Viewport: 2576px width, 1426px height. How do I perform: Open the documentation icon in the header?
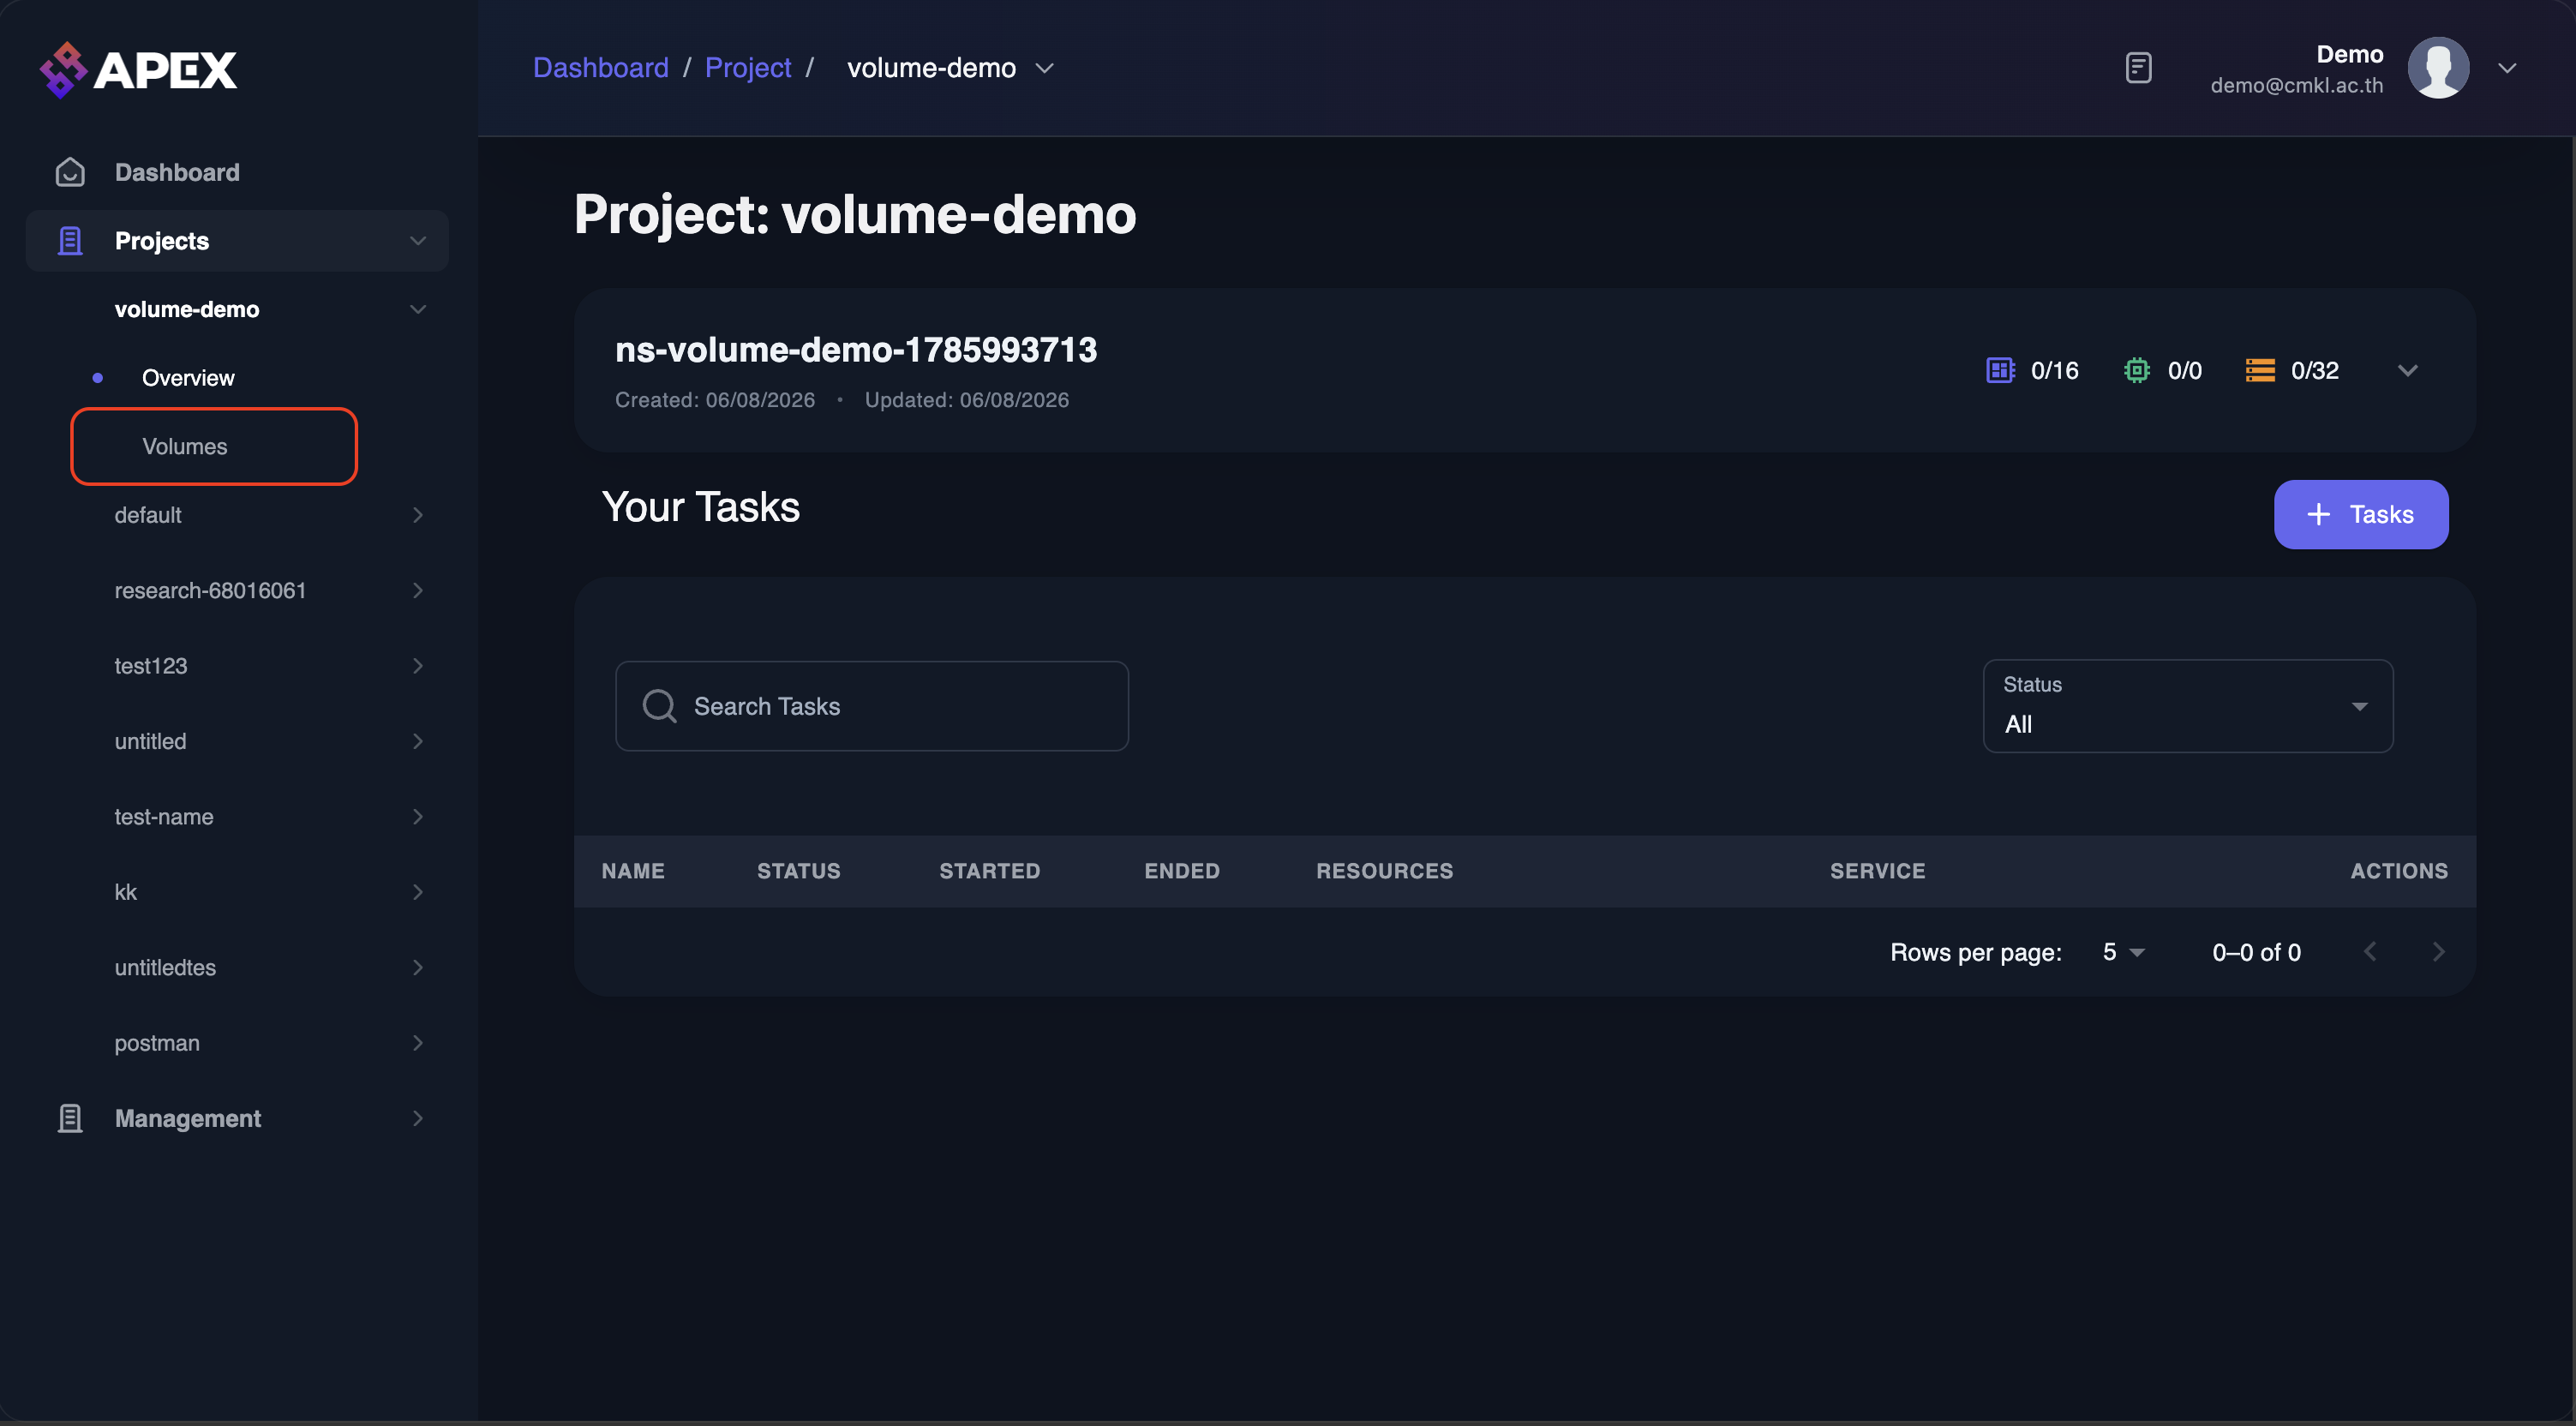click(x=2138, y=68)
